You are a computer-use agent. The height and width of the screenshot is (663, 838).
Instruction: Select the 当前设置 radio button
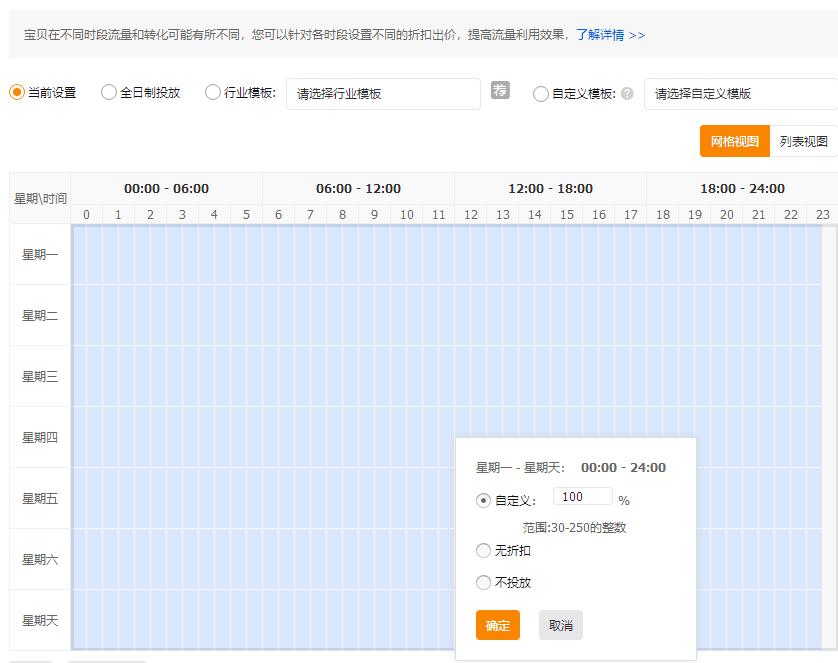pyautogui.click(x=17, y=92)
